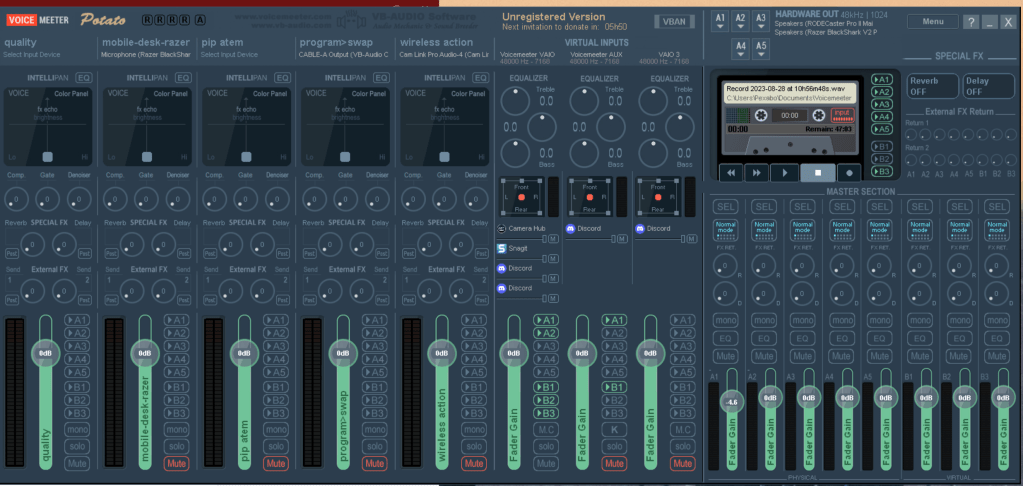Screen dimensions: 1023x486
Task: Fast-forward the cassette recorder
Action: click(757, 173)
